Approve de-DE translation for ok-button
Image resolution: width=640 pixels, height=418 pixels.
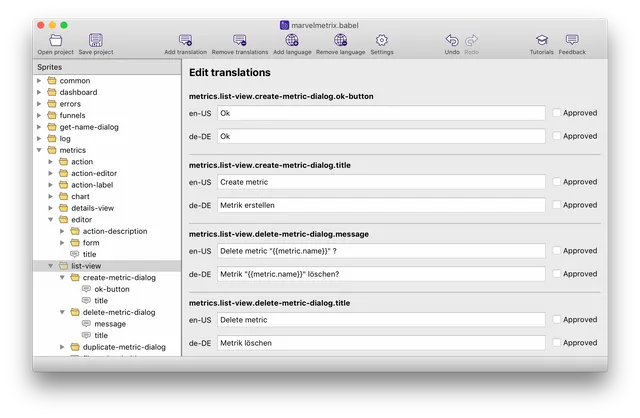click(x=556, y=136)
